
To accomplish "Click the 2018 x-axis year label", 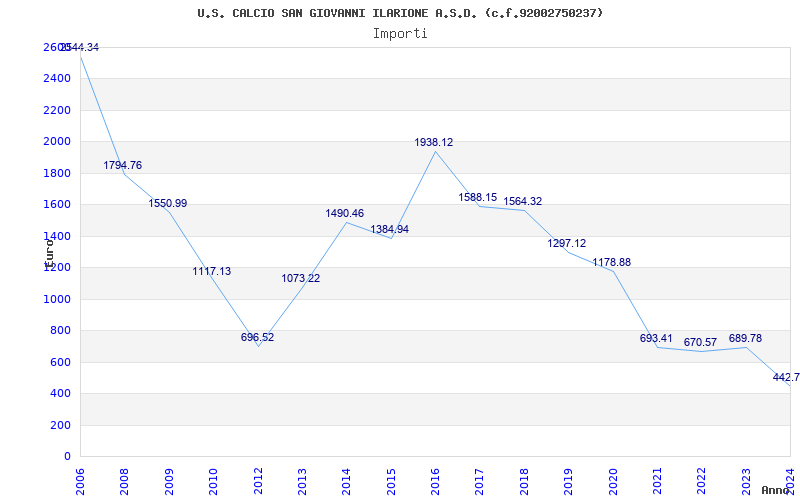I will (524, 481).
